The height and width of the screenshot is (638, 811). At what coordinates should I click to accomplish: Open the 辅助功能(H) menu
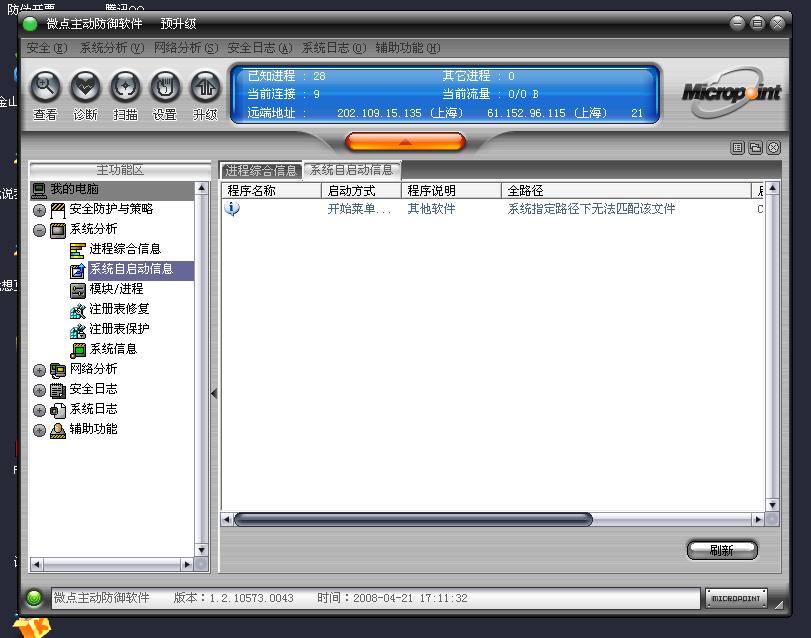408,48
